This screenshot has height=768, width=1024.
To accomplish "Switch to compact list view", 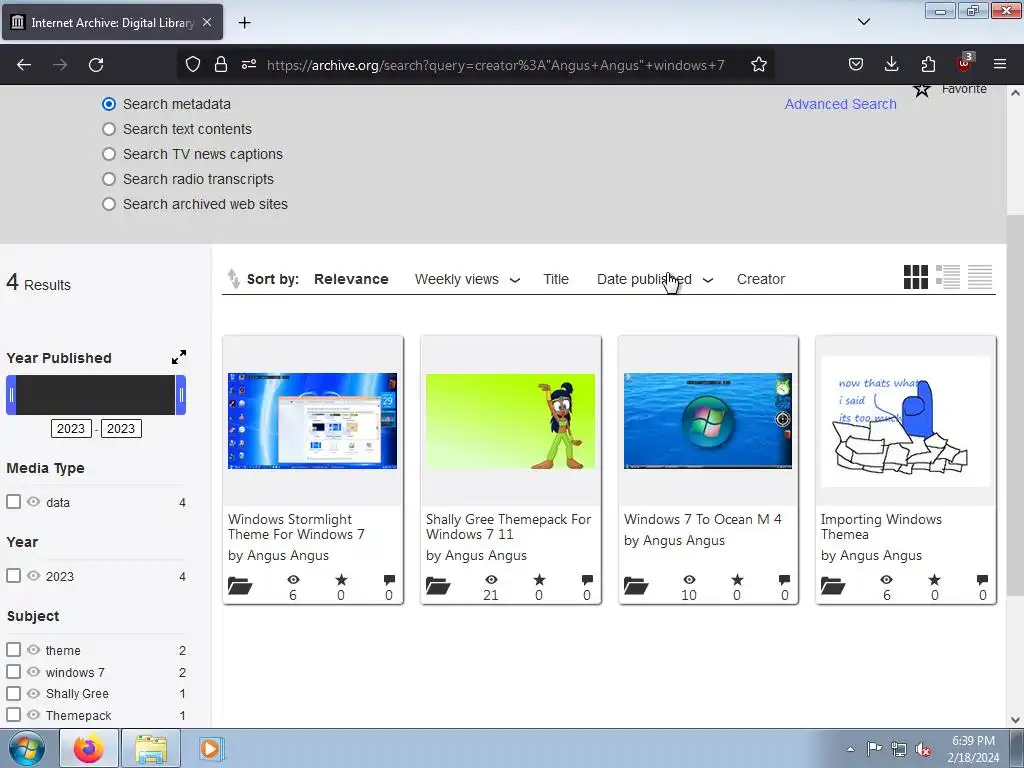I will pyautogui.click(x=980, y=277).
